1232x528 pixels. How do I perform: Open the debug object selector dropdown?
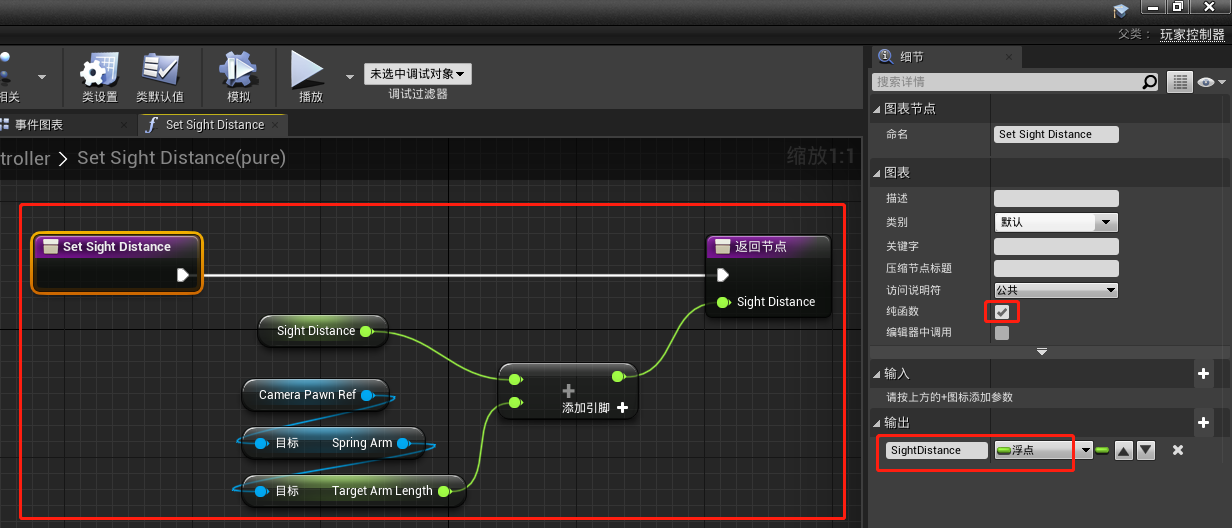[418, 74]
